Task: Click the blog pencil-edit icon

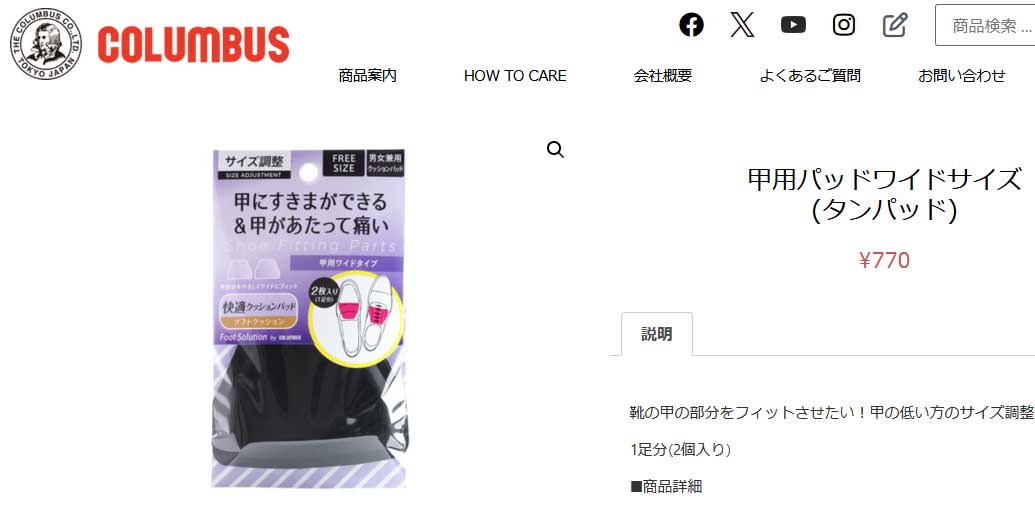Action: pos(895,25)
